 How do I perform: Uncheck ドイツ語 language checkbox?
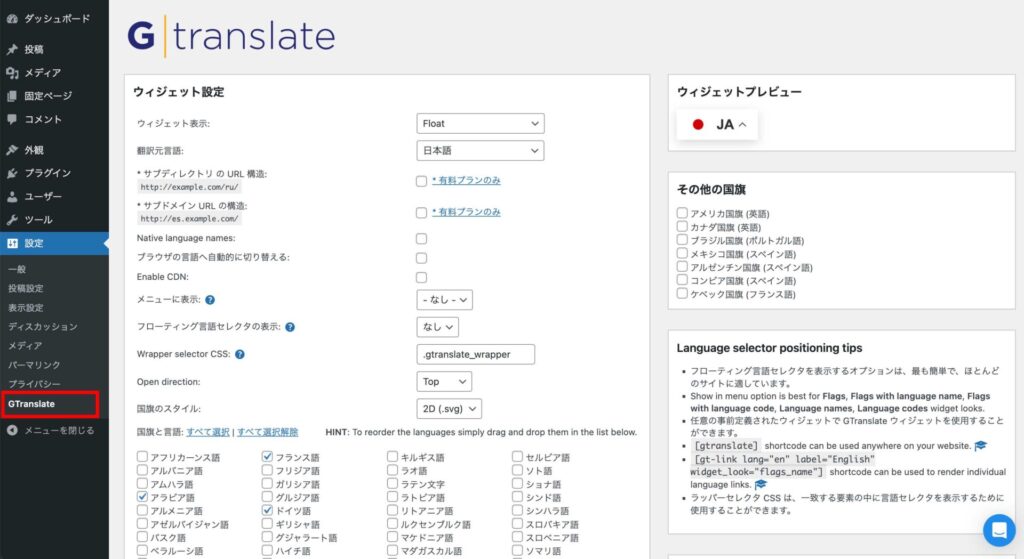click(x=267, y=510)
